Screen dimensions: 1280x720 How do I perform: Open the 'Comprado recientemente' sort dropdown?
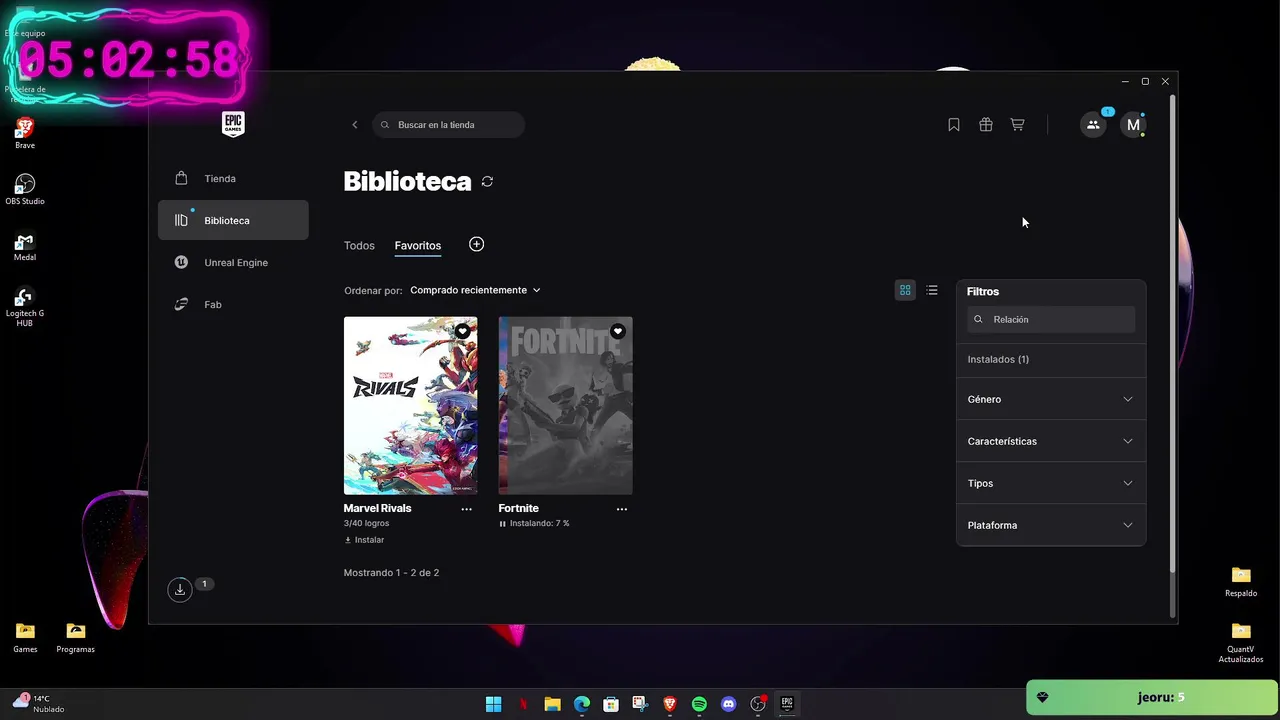click(475, 290)
